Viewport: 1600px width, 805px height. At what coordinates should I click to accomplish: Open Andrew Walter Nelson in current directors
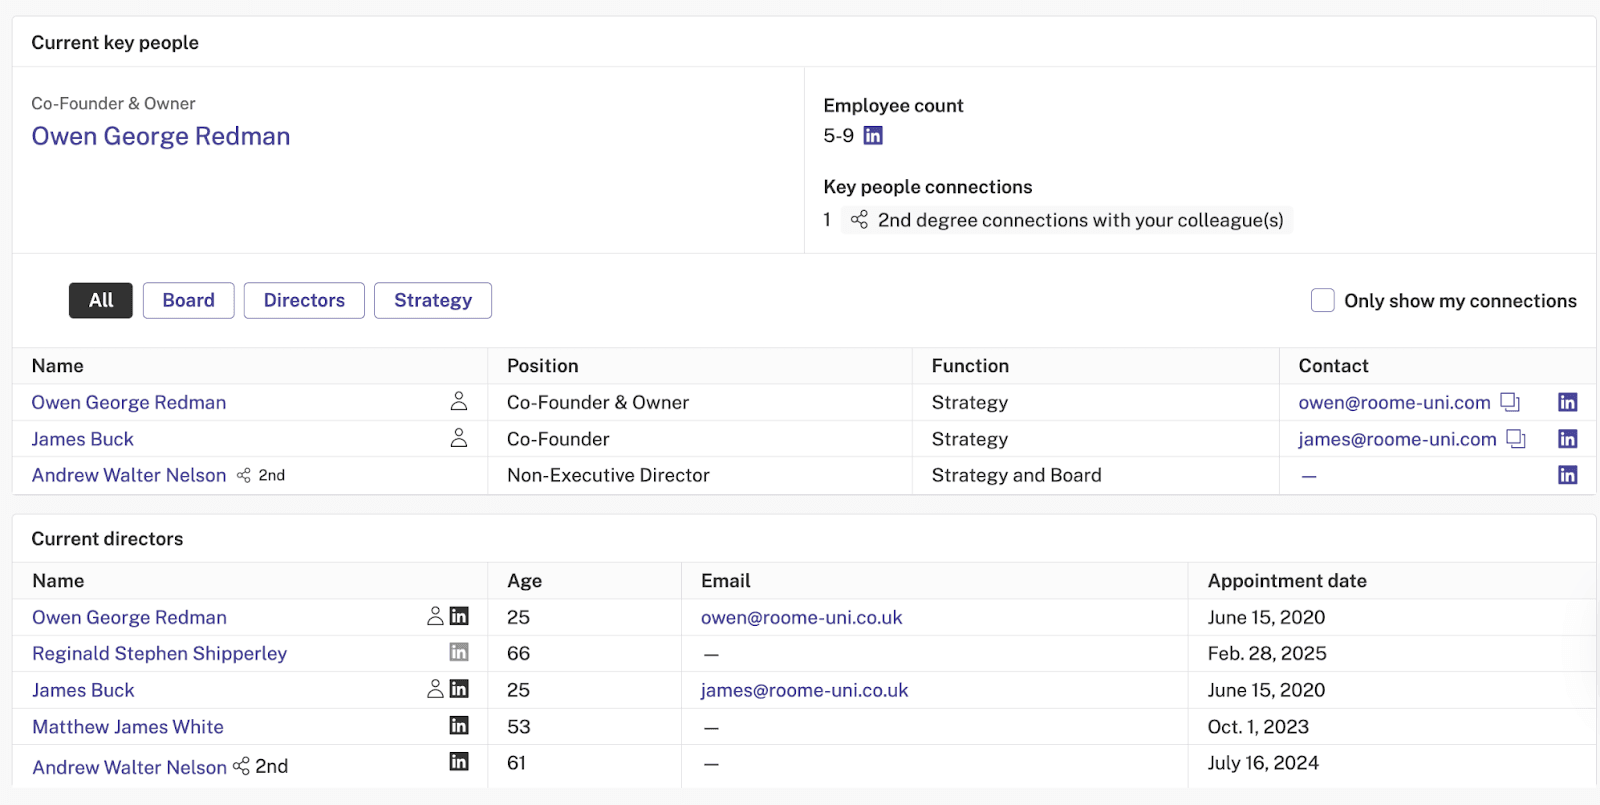click(x=130, y=767)
